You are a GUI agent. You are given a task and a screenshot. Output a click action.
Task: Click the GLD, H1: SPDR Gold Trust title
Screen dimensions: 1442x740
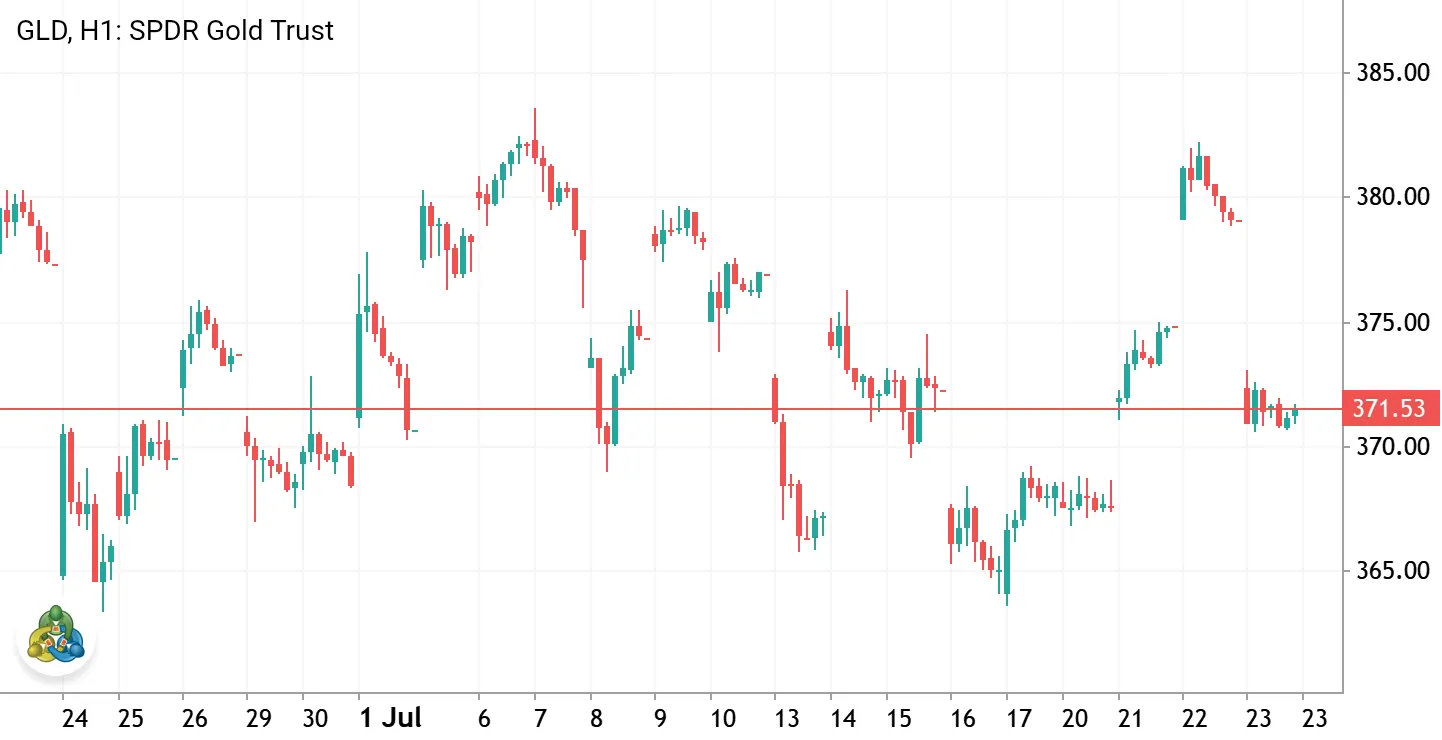click(175, 31)
